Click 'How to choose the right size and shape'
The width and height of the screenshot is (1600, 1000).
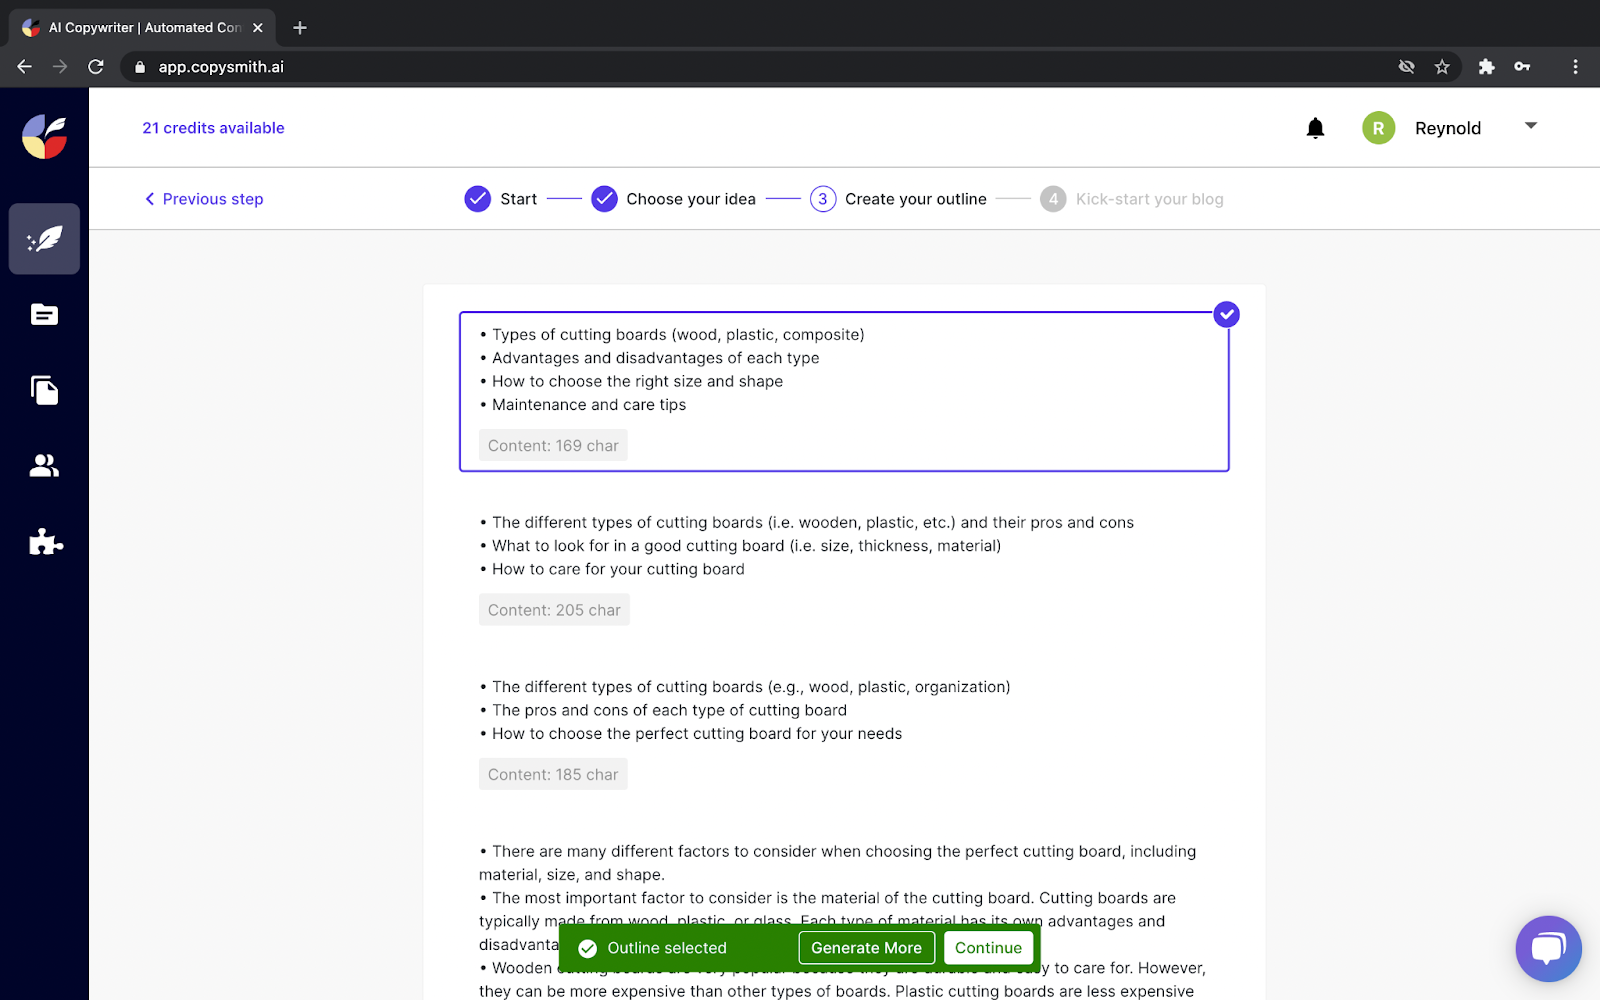coord(631,381)
